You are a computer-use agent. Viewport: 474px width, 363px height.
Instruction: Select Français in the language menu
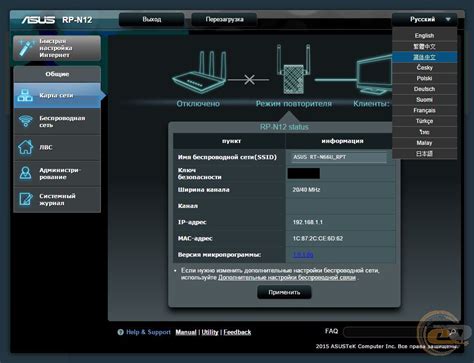(x=424, y=110)
